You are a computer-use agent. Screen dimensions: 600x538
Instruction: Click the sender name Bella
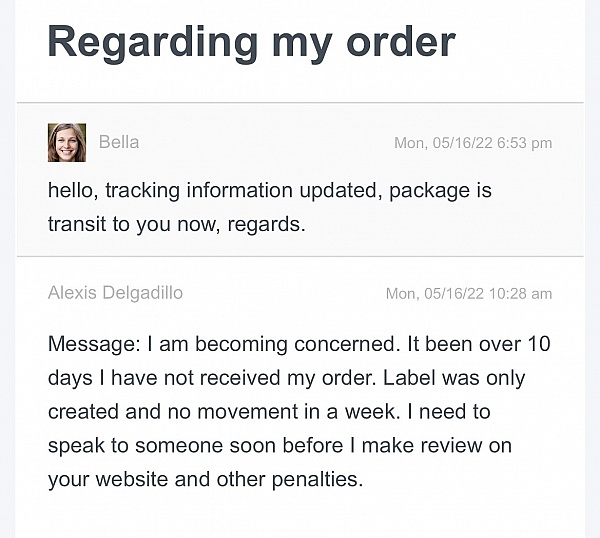119,142
